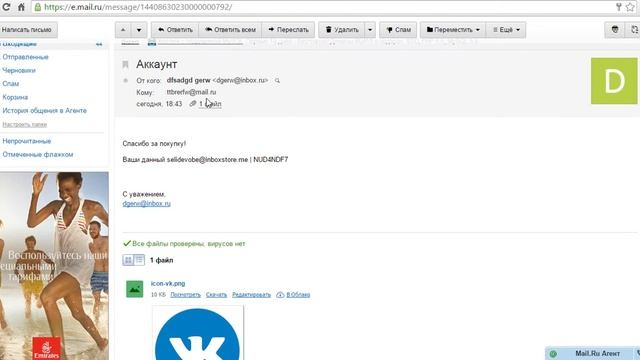This screenshot has height=360, width=640.
Task: Click the Настроить папки link
Action: click(24, 124)
